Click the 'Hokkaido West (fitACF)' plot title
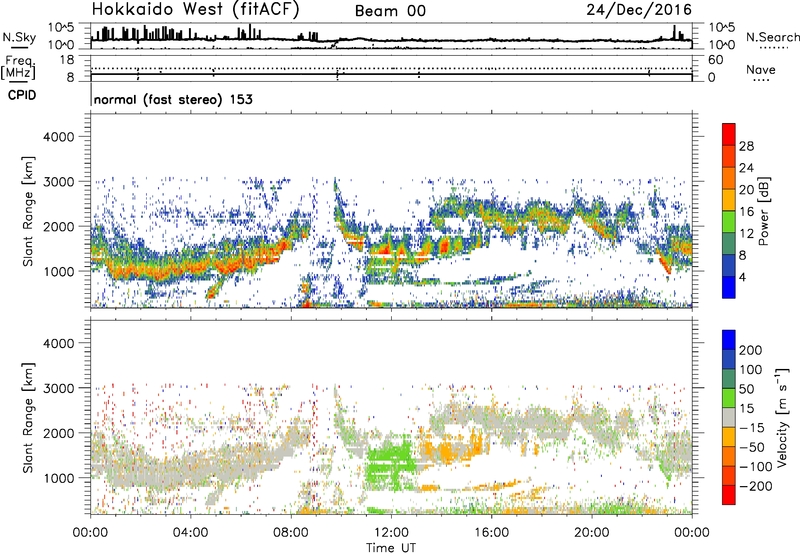 (x=195, y=10)
